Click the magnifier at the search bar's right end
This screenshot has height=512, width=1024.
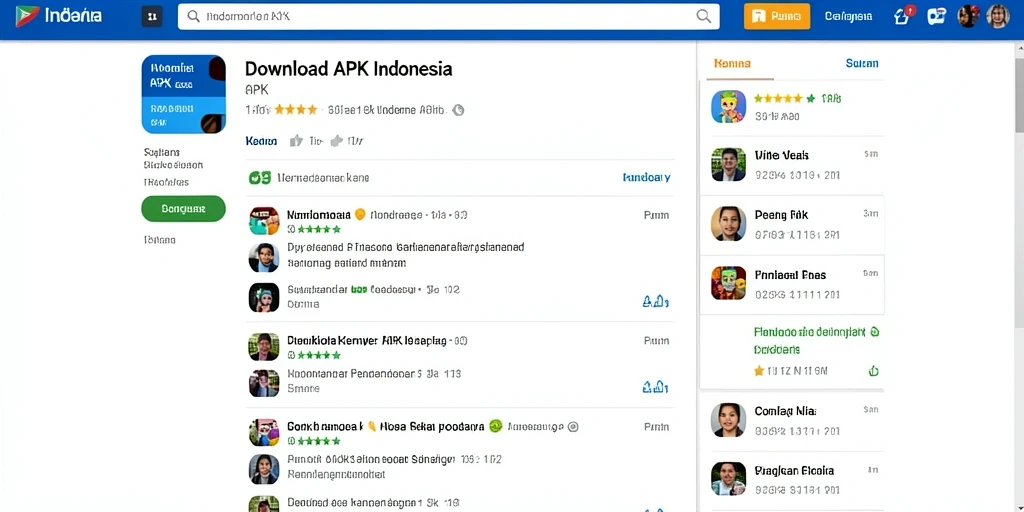(703, 16)
